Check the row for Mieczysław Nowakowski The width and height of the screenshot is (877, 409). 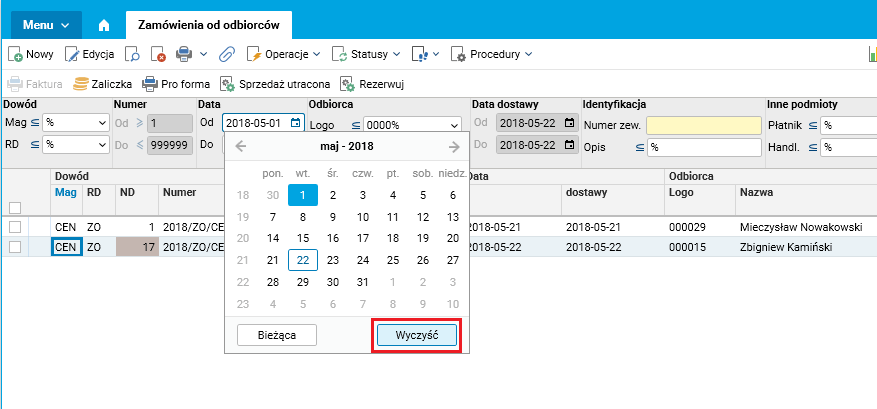15,227
